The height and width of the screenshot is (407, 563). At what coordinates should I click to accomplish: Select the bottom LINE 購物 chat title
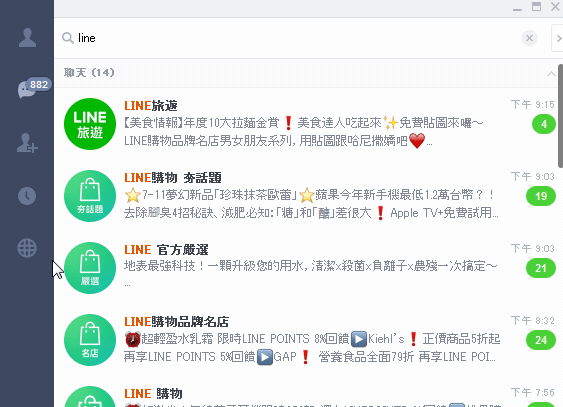point(153,393)
